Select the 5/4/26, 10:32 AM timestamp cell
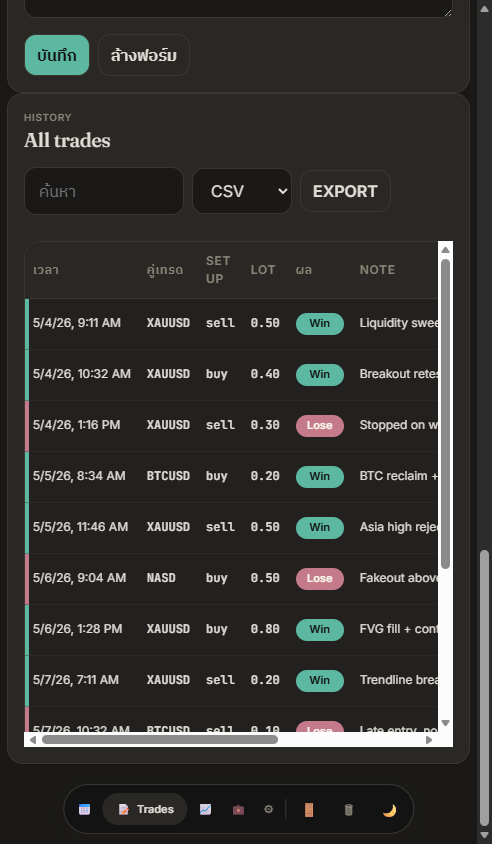Image resolution: width=492 pixels, height=844 pixels. (x=82, y=374)
